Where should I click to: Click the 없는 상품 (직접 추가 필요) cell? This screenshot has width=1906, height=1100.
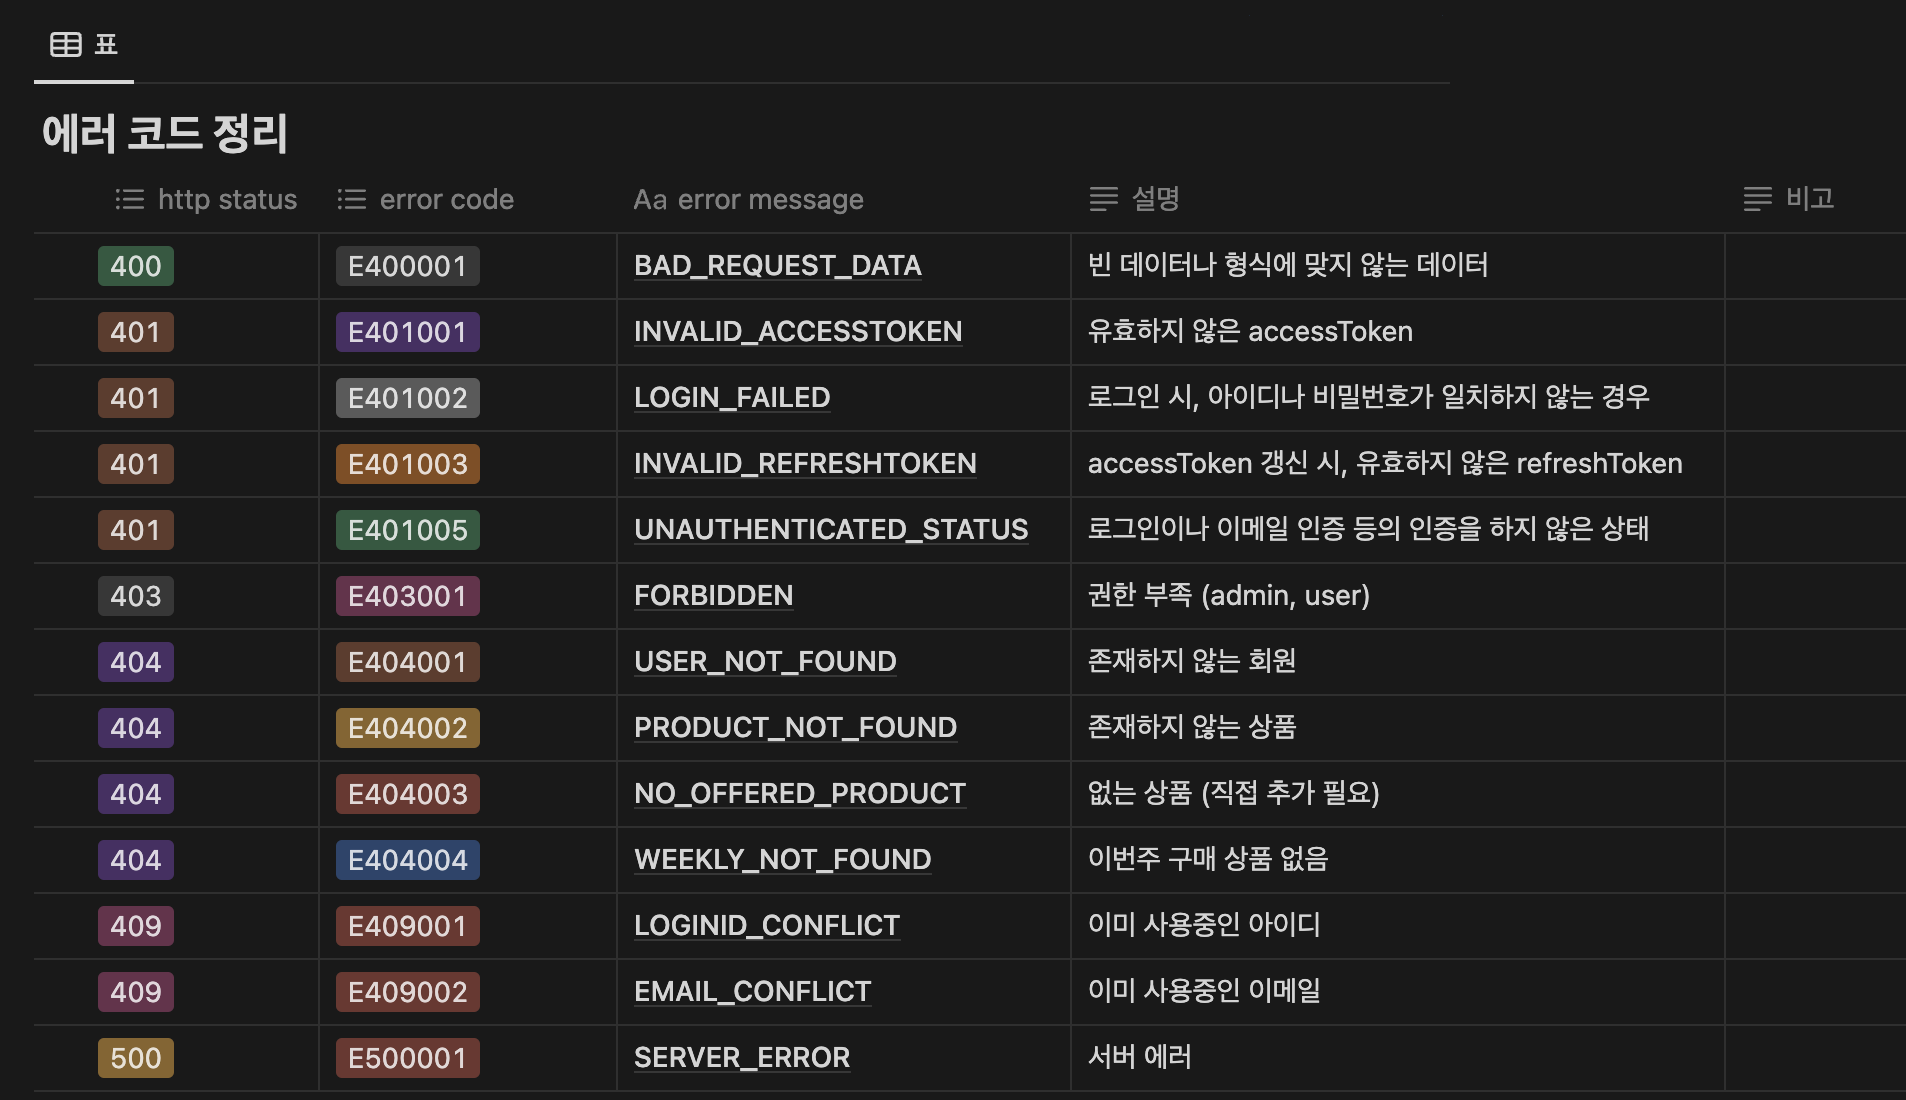click(x=1397, y=794)
